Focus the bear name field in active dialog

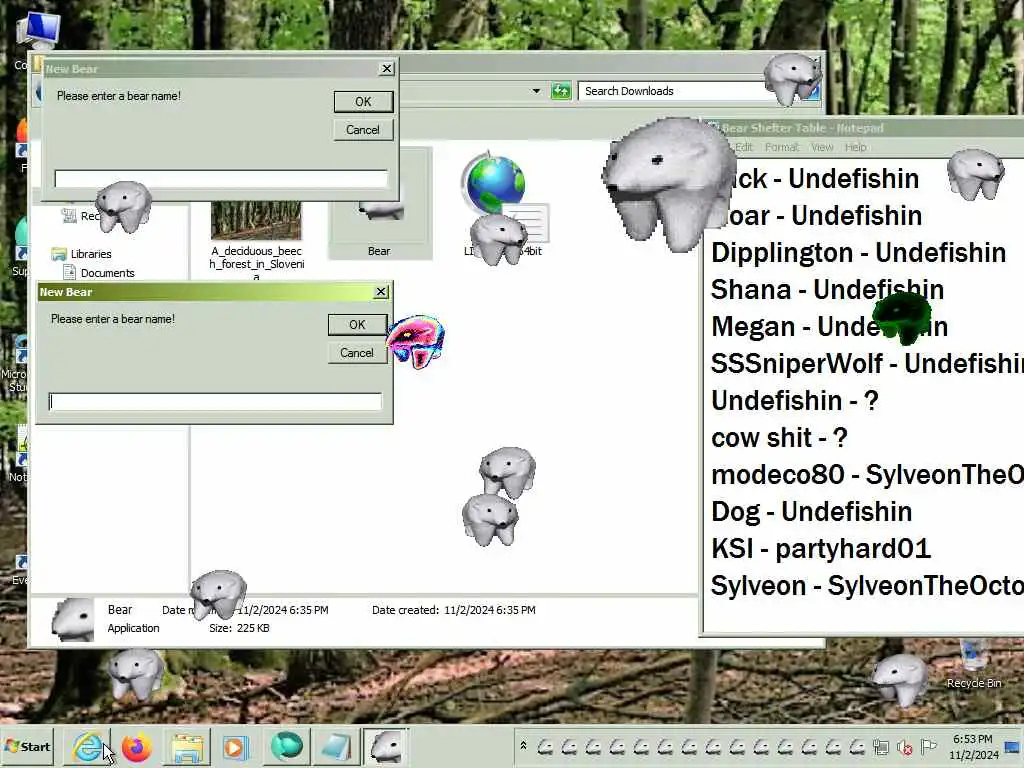[x=216, y=402]
